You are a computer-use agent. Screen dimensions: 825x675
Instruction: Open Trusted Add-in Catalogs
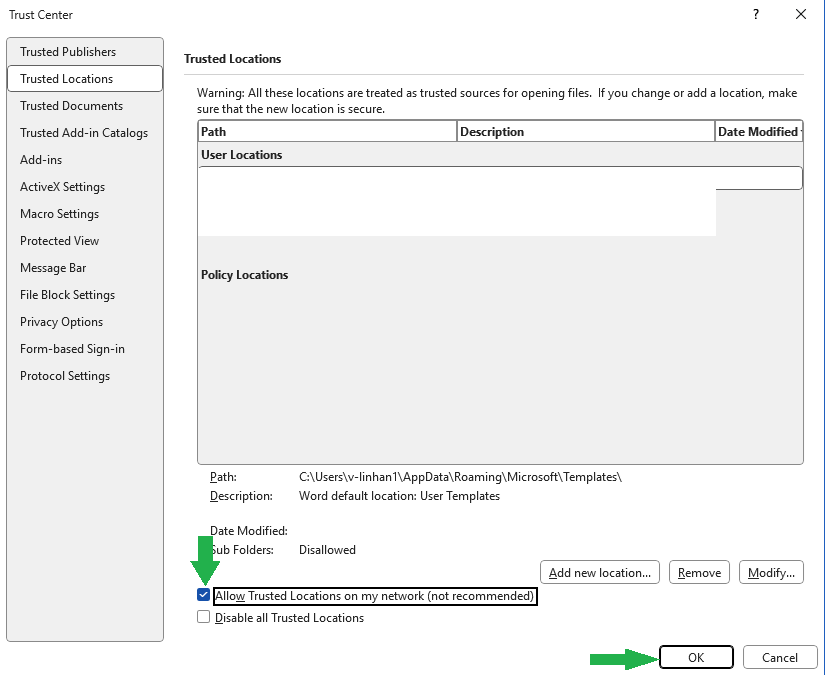tap(85, 133)
